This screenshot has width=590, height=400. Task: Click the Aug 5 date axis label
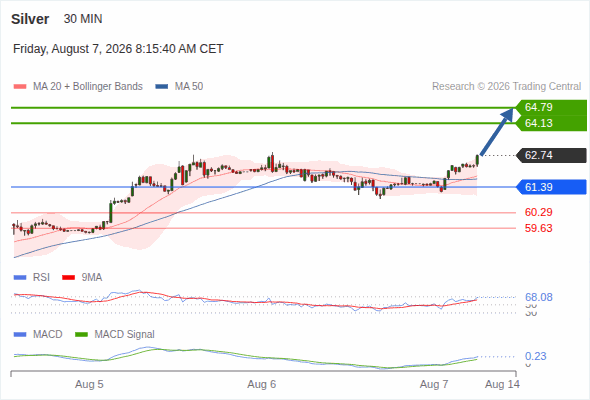(89, 384)
